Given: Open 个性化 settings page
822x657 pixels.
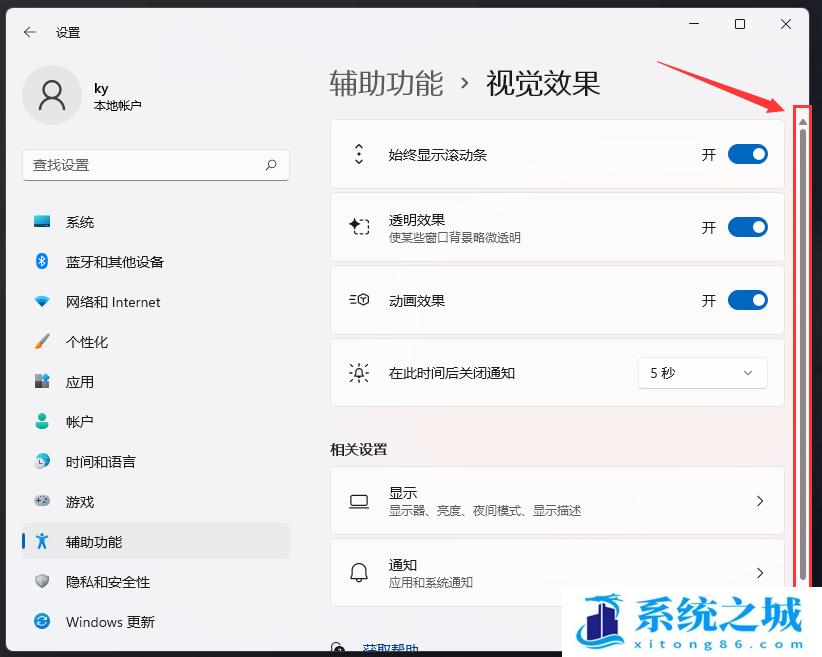Looking at the screenshot, I should click(x=86, y=342).
